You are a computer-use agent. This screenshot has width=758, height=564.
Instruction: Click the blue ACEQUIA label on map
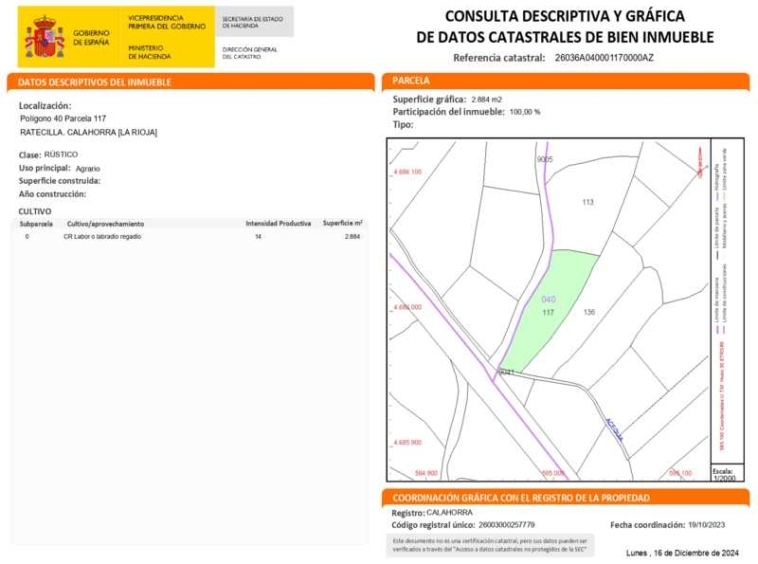pos(613,430)
